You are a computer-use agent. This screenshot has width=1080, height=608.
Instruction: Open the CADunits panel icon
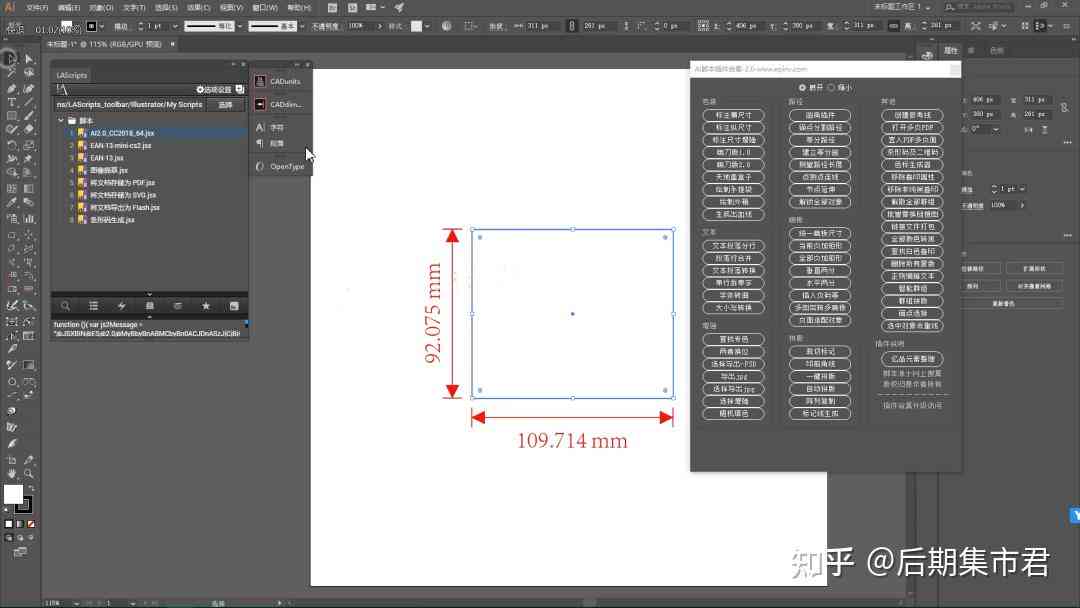(x=260, y=81)
